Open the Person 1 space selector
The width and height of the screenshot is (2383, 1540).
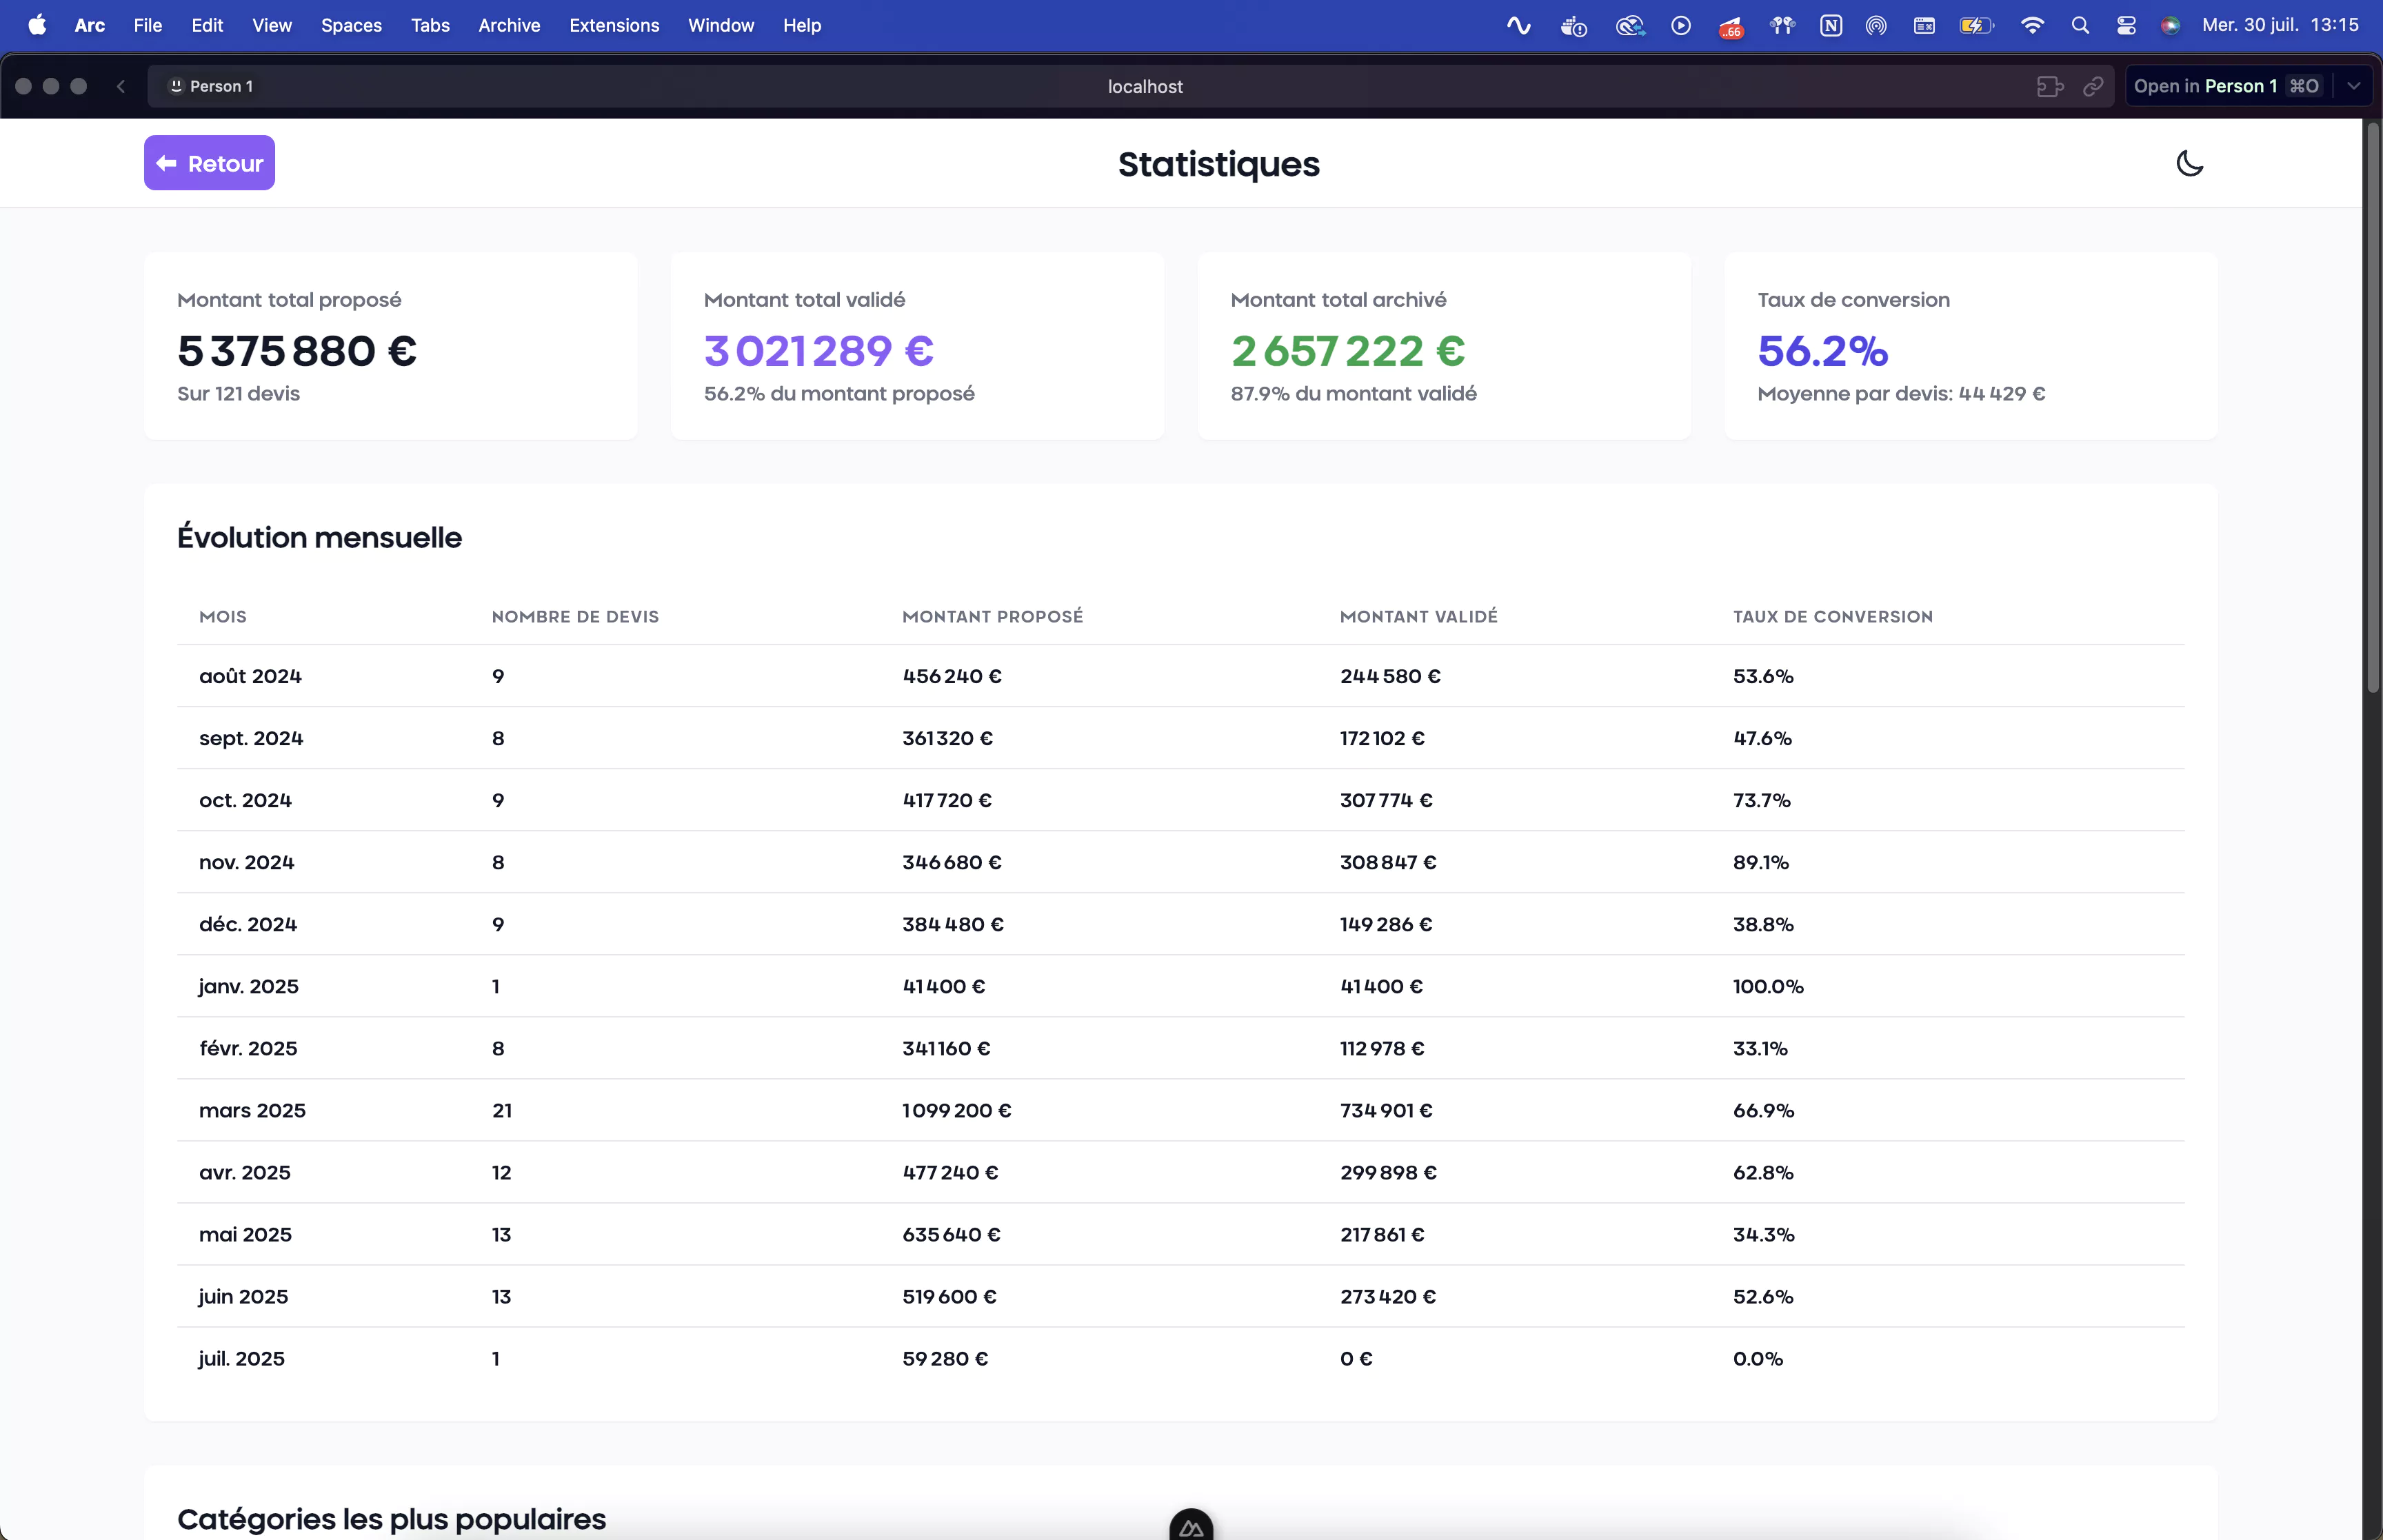coord(211,86)
